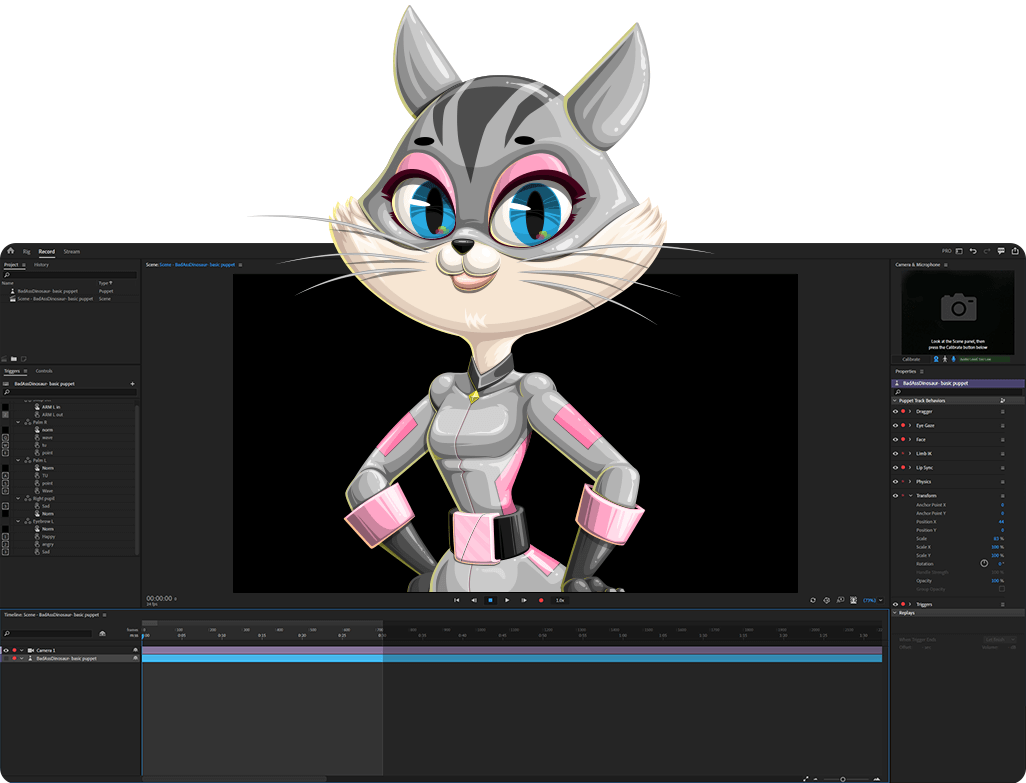Screen dimensions: 1026x783
Task: Expand the Eye Gaze behavior
Action: 910,425
